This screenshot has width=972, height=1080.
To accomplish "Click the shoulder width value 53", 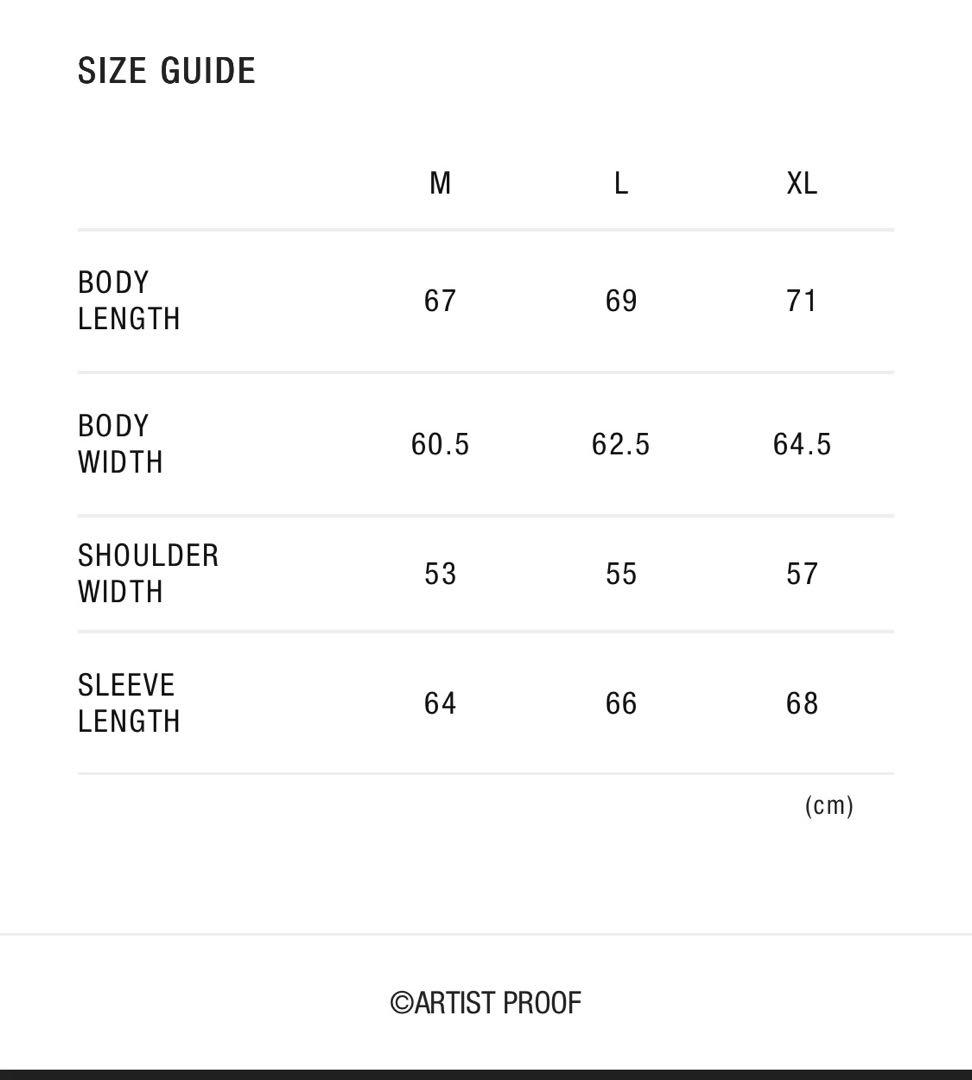I will [440, 574].
